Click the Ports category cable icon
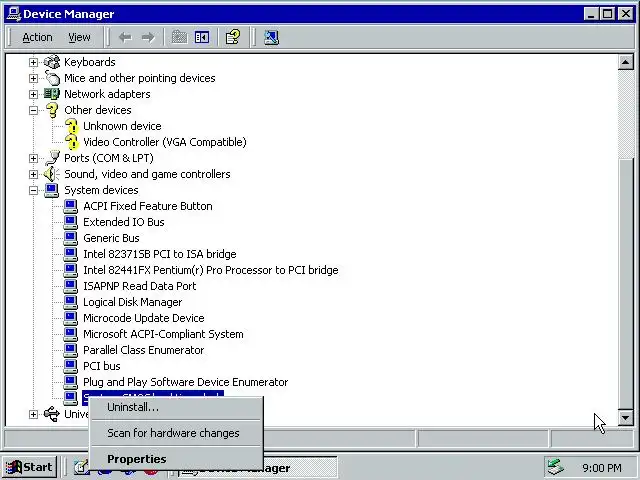The height and width of the screenshot is (480, 640). tap(52, 158)
